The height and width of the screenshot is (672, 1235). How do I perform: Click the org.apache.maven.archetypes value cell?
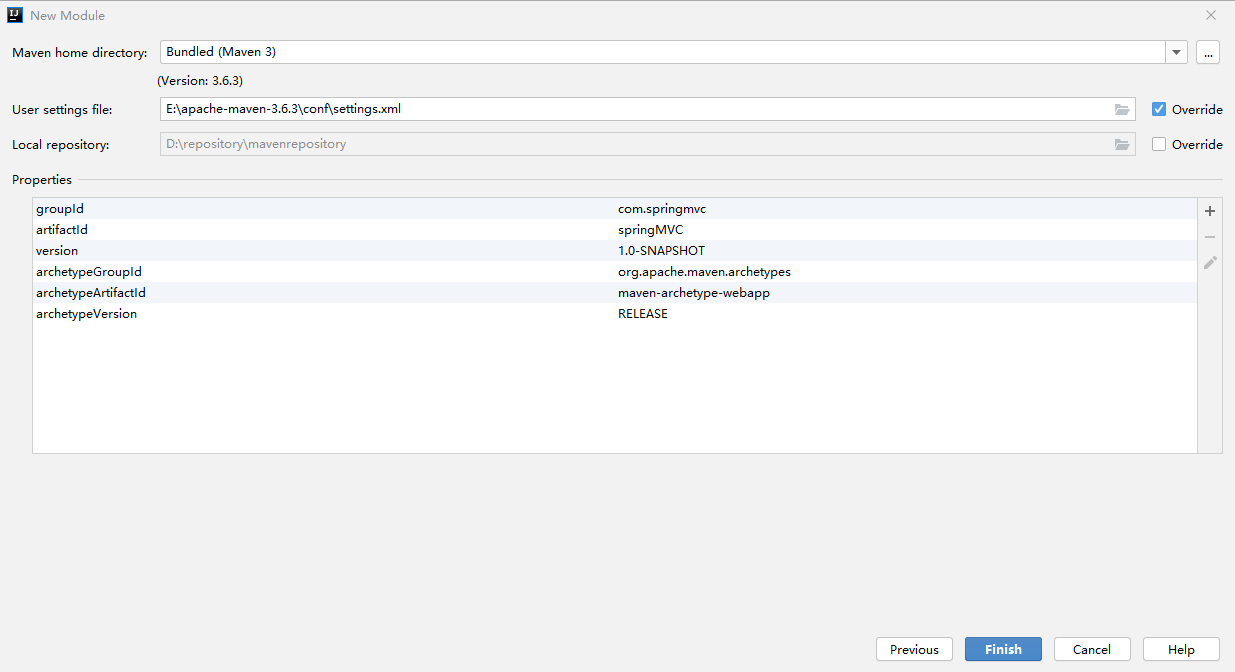pos(704,272)
